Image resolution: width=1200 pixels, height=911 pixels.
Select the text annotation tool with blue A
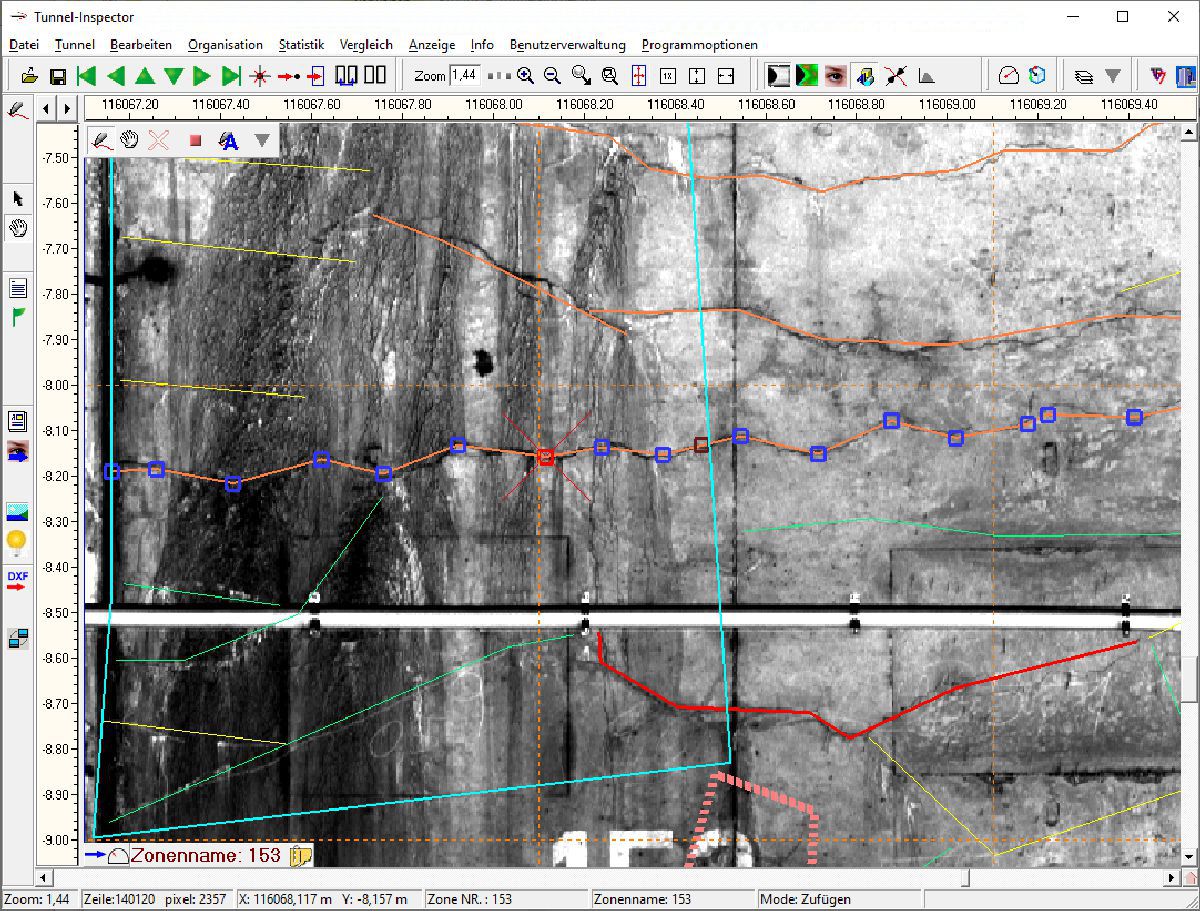point(229,141)
